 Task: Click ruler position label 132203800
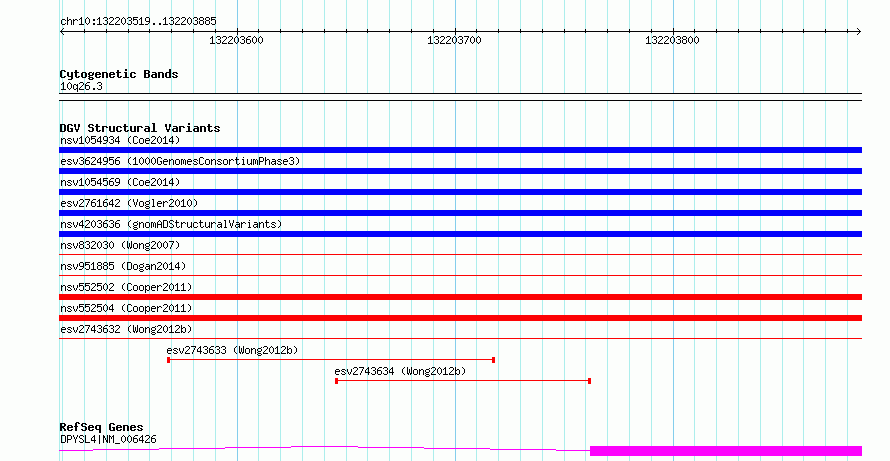pyautogui.click(x=672, y=40)
